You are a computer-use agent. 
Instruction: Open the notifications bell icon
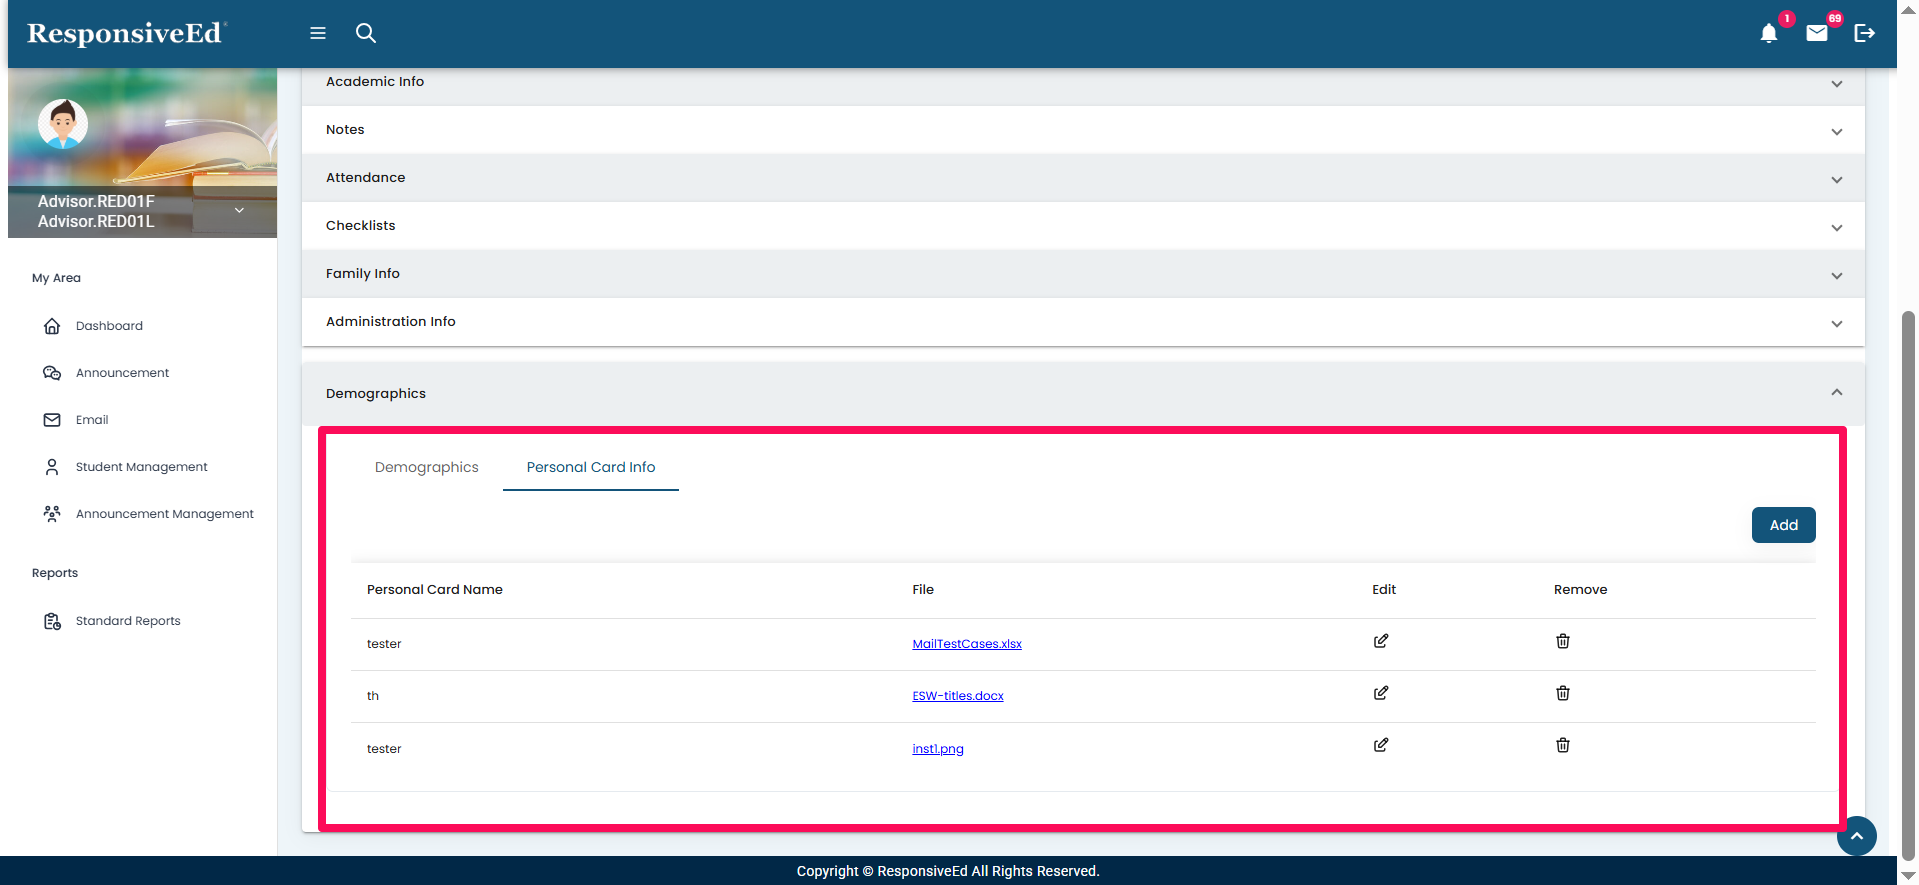1768,34
